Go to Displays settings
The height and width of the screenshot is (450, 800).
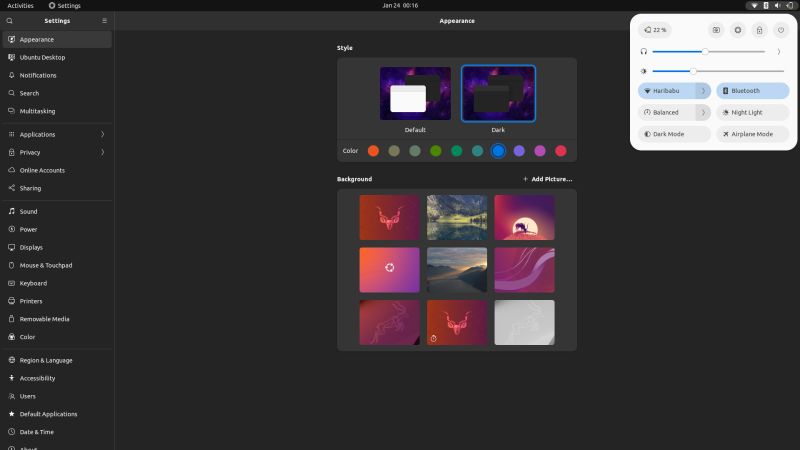tap(57, 247)
